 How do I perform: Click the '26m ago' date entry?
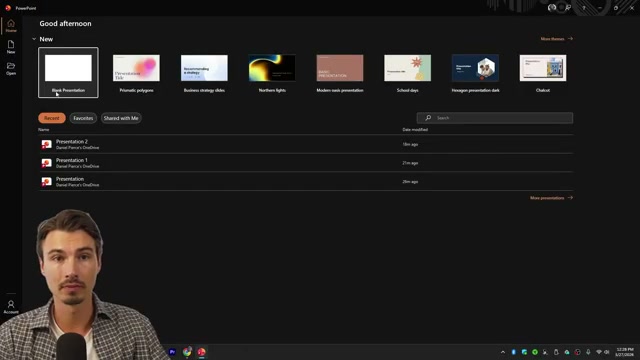pyautogui.click(x=410, y=182)
